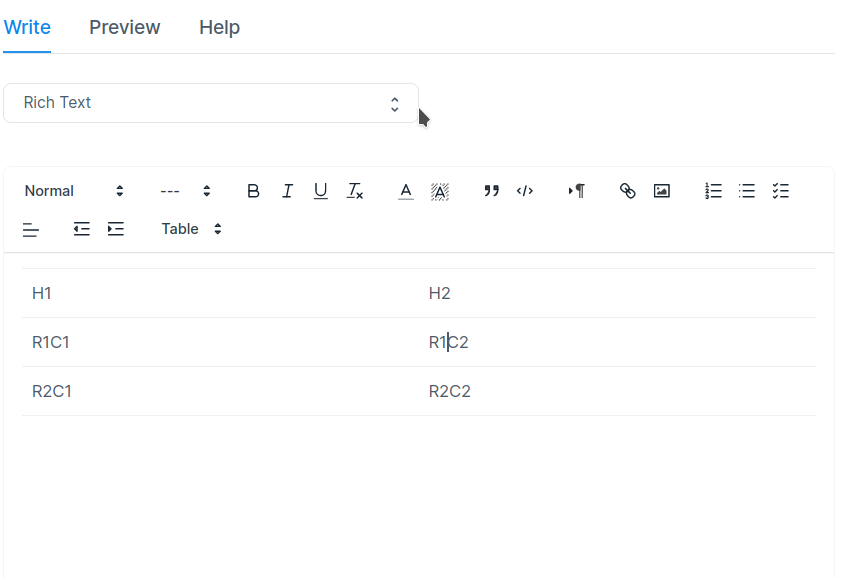The image size is (845, 578).
Task: Toggle underline formatting
Action: [321, 191]
